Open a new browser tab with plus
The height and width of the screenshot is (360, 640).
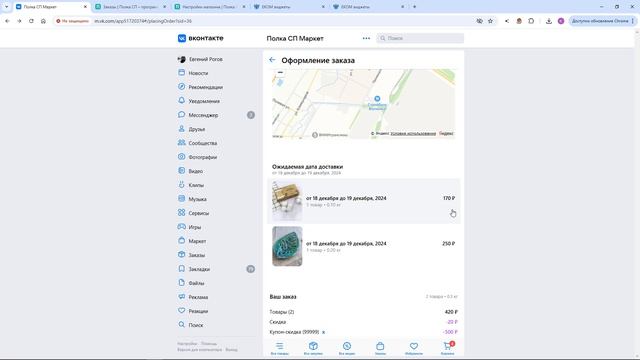(414, 7)
